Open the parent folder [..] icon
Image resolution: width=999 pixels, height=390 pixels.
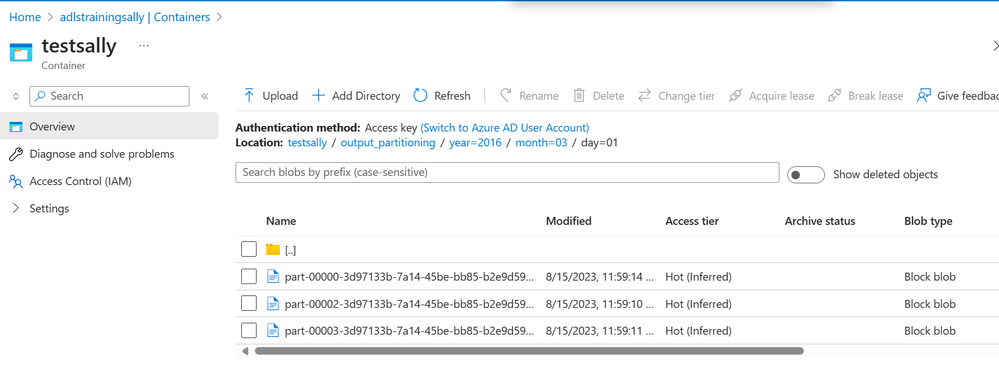273,249
